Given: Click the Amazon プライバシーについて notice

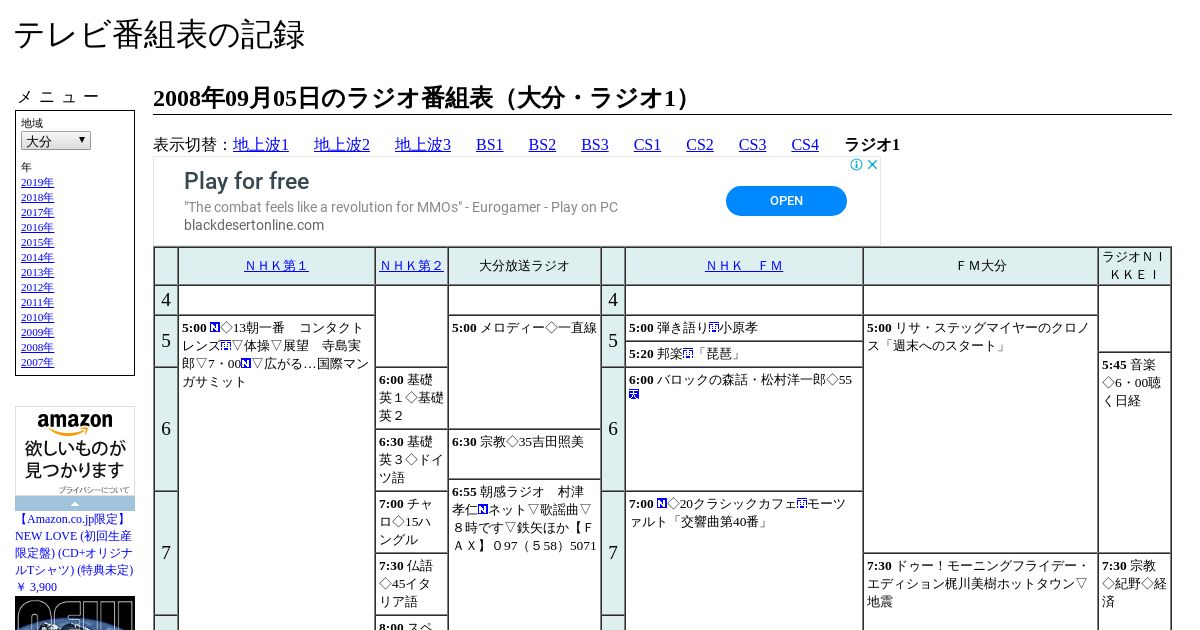Looking at the screenshot, I should click(93, 490).
